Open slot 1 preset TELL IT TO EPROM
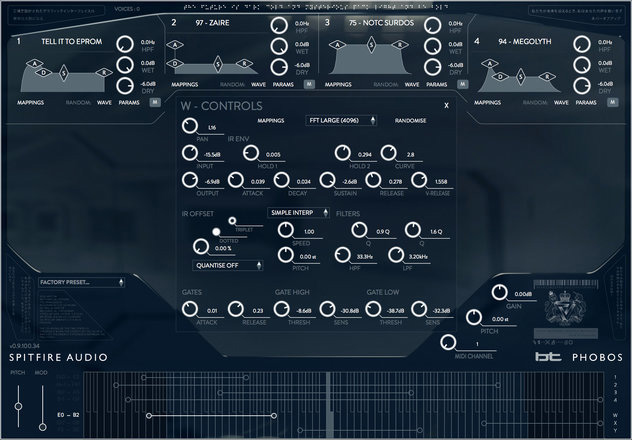Image resolution: width=632 pixels, height=440 pixels. coord(72,42)
